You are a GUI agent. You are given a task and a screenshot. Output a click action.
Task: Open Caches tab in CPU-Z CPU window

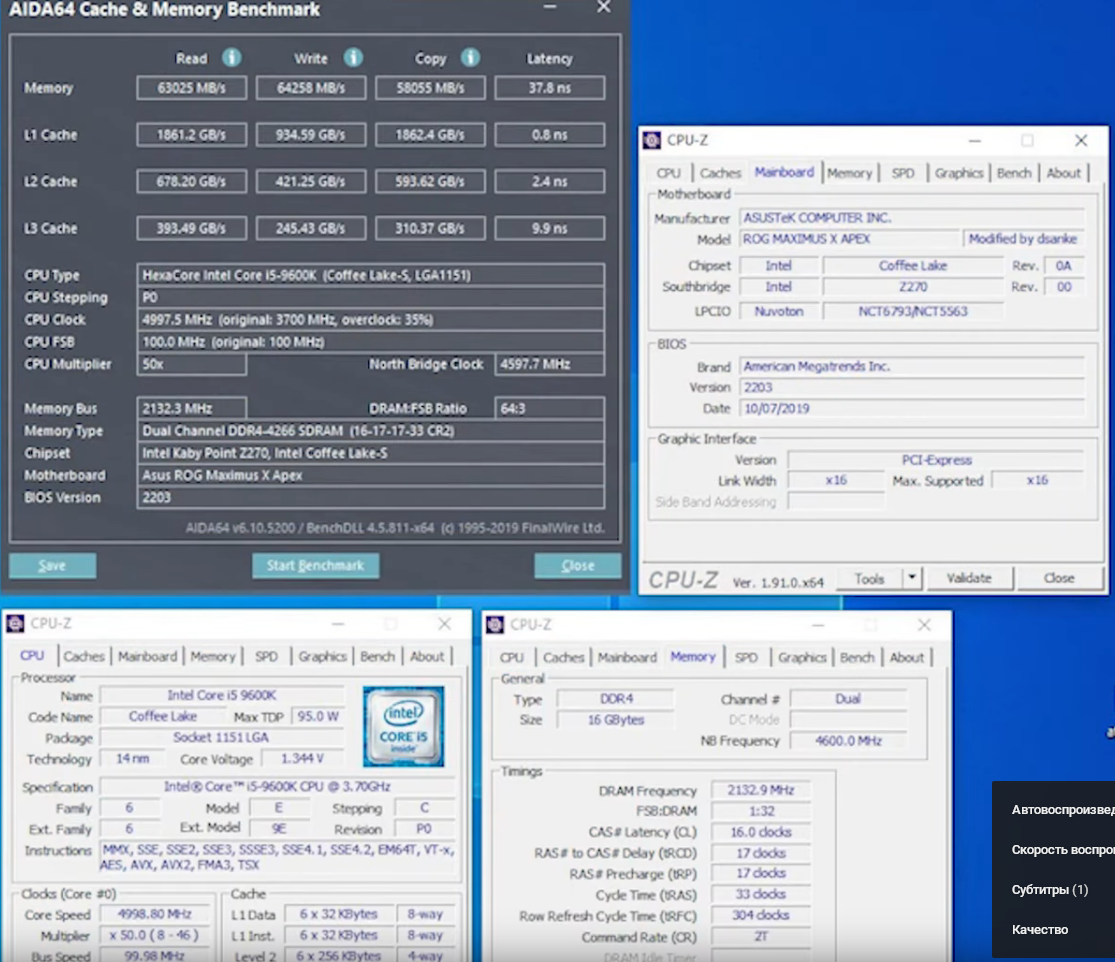(84, 656)
